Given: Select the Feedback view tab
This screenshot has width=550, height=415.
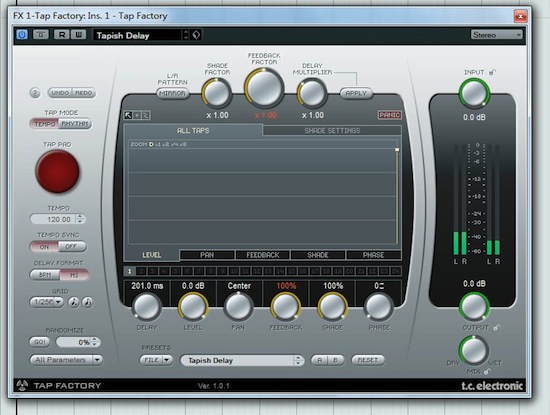Looking at the screenshot, I should (x=263, y=255).
